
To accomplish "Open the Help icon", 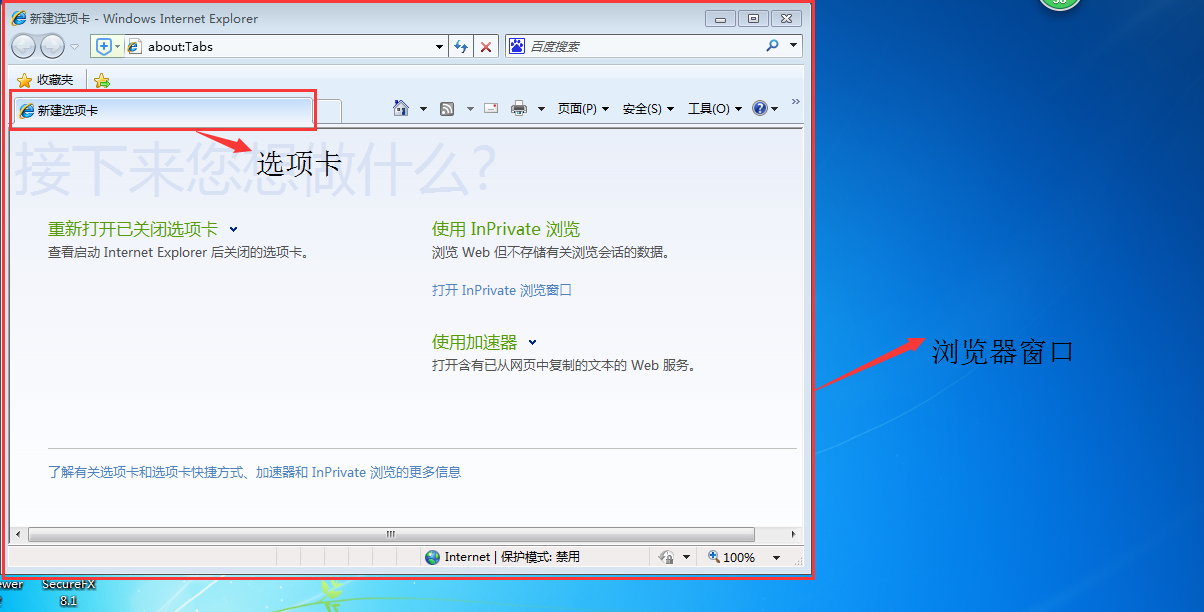I will click(x=760, y=108).
